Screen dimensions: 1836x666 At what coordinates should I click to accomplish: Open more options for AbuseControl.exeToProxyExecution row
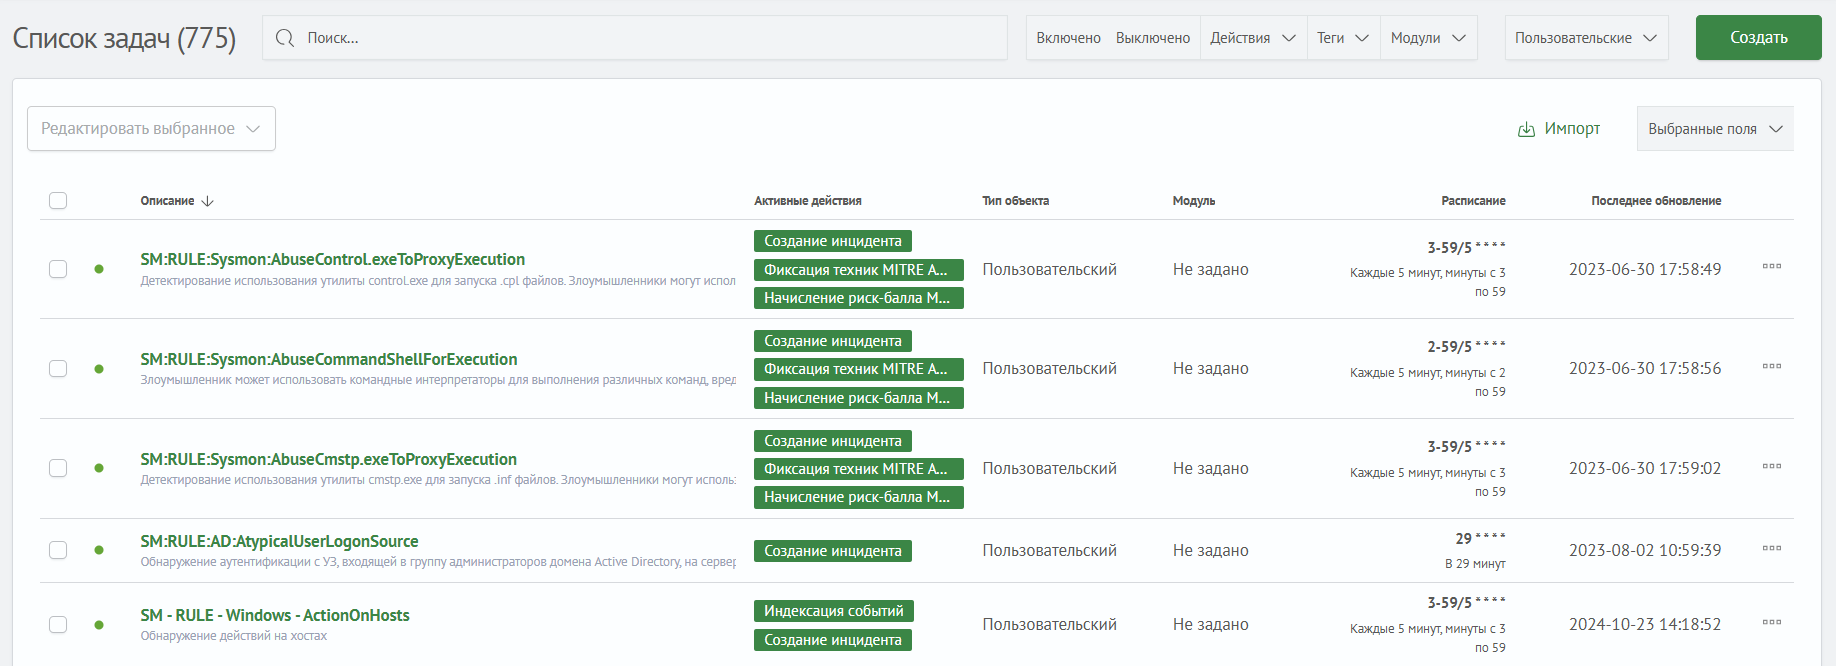point(1772,266)
